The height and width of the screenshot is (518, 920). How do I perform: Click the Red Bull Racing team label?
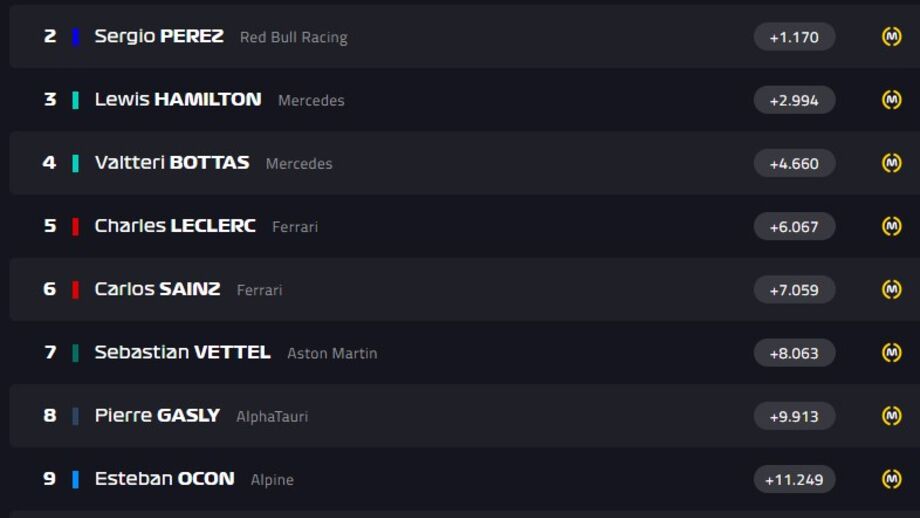pyautogui.click(x=293, y=38)
